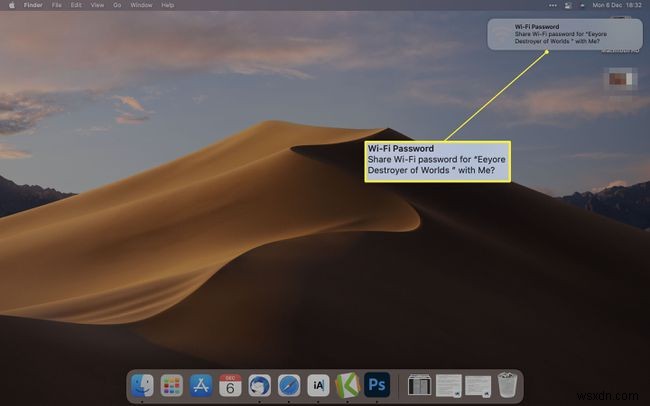Image resolution: width=650 pixels, height=406 pixels.
Task: Click the user account menu bar icon
Action: [x=568, y=5]
